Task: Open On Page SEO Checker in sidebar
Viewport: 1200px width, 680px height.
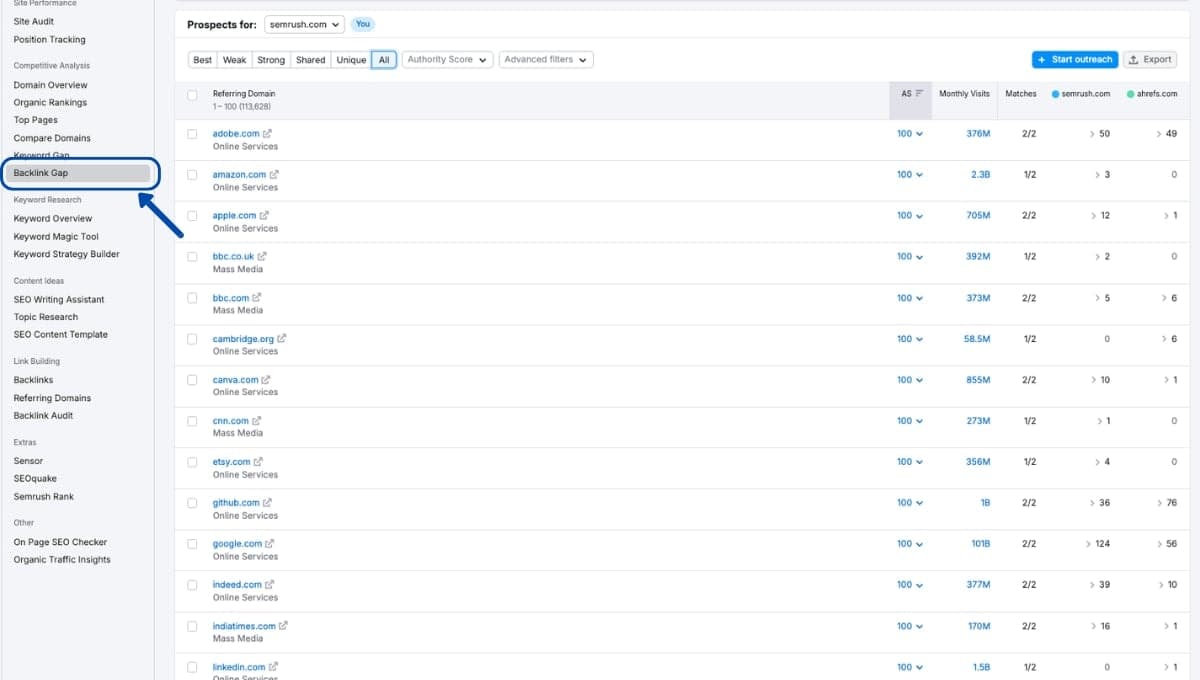Action: point(60,542)
